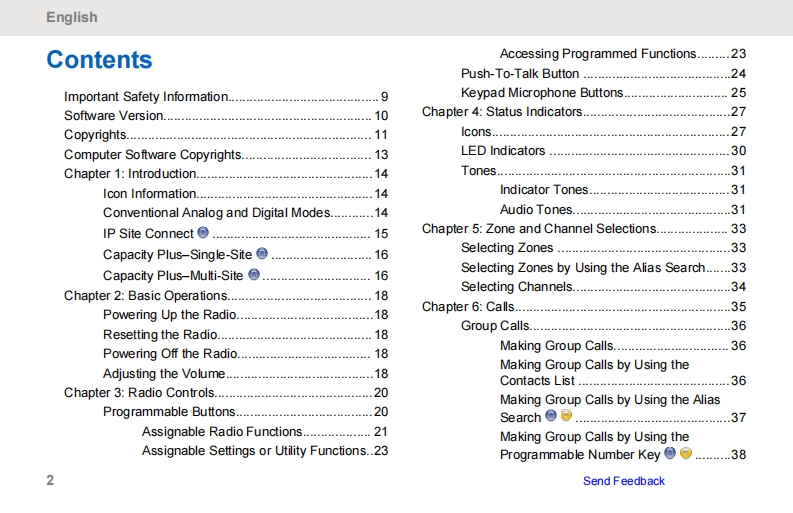This screenshot has width=793, height=513.
Task: Click the blue icon after Capacity Plus–Single-Site
Action: pyautogui.click(x=262, y=254)
